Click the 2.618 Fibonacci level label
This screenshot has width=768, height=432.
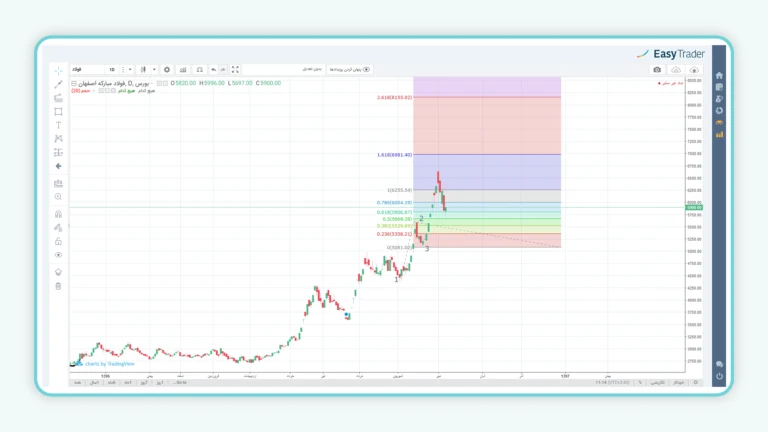[394, 97]
